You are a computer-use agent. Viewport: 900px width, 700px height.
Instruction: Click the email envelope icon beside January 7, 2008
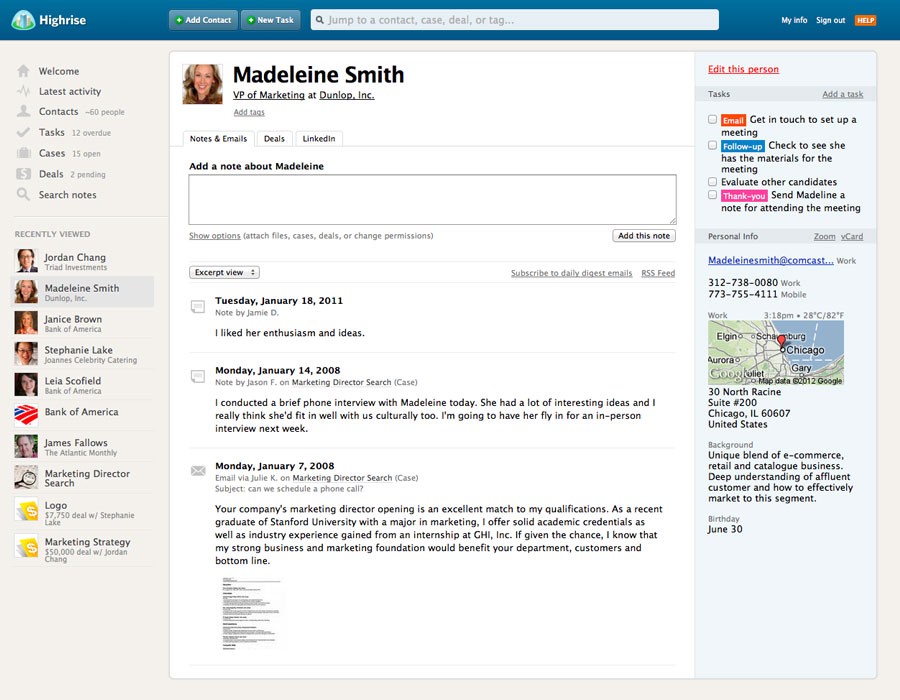point(197,471)
